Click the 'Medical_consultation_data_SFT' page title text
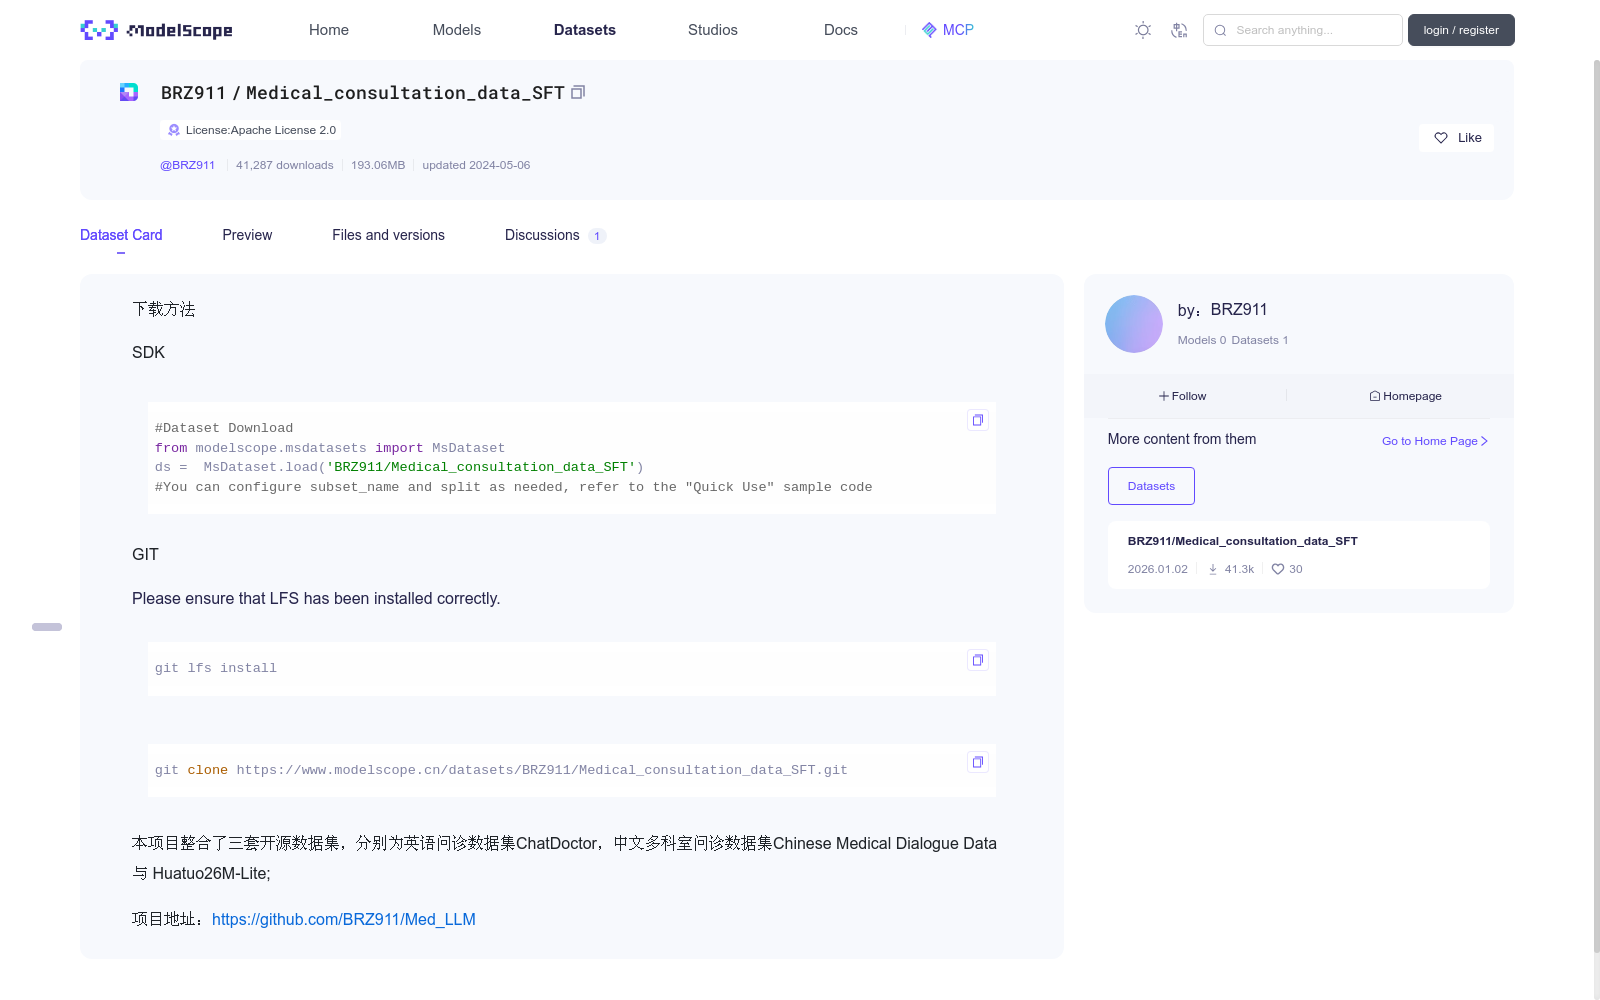The image size is (1600, 1000). [405, 92]
